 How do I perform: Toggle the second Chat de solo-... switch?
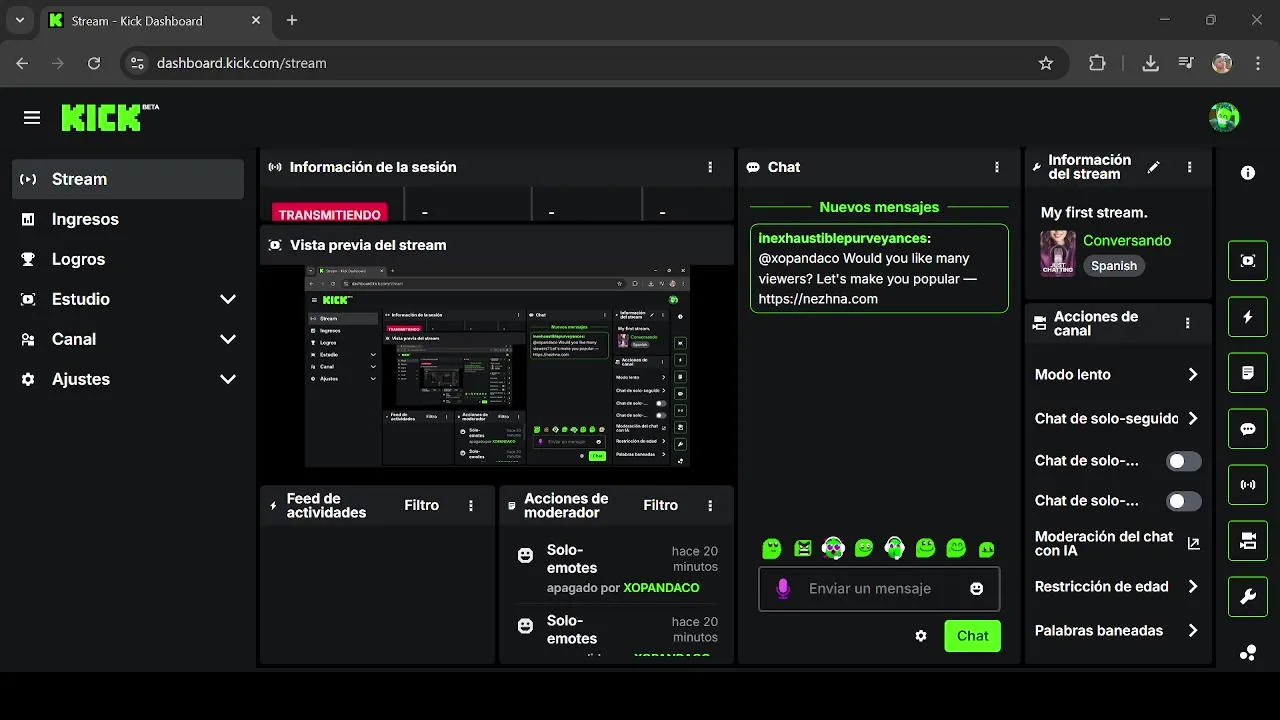1184,501
